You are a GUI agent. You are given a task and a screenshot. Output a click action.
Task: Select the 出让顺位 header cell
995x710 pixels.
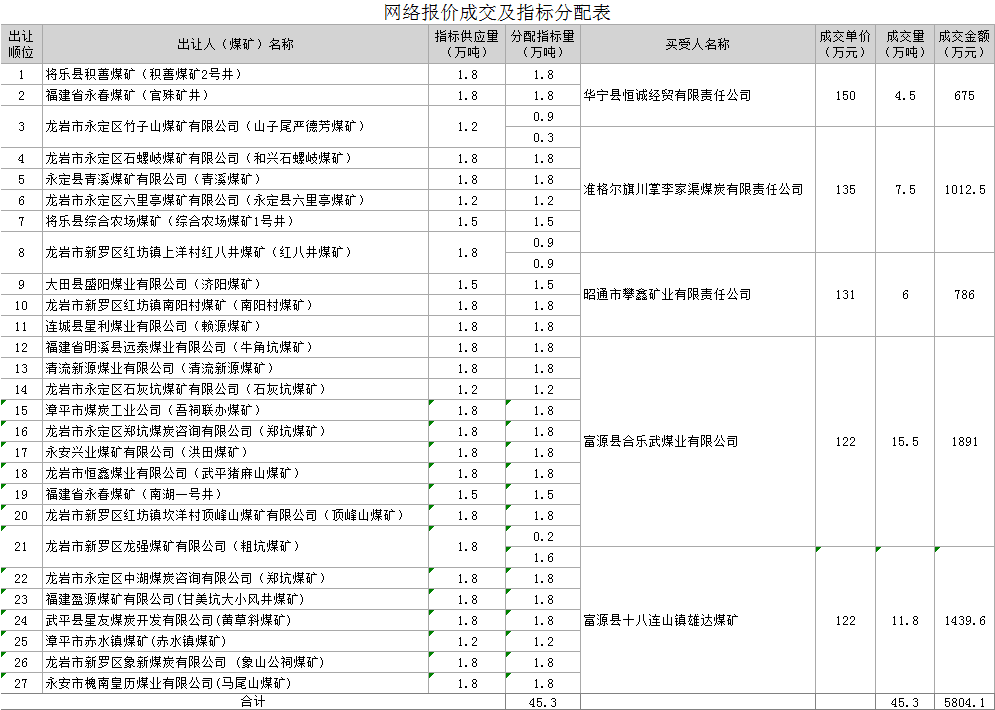pyautogui.click(x=21, y=44)
